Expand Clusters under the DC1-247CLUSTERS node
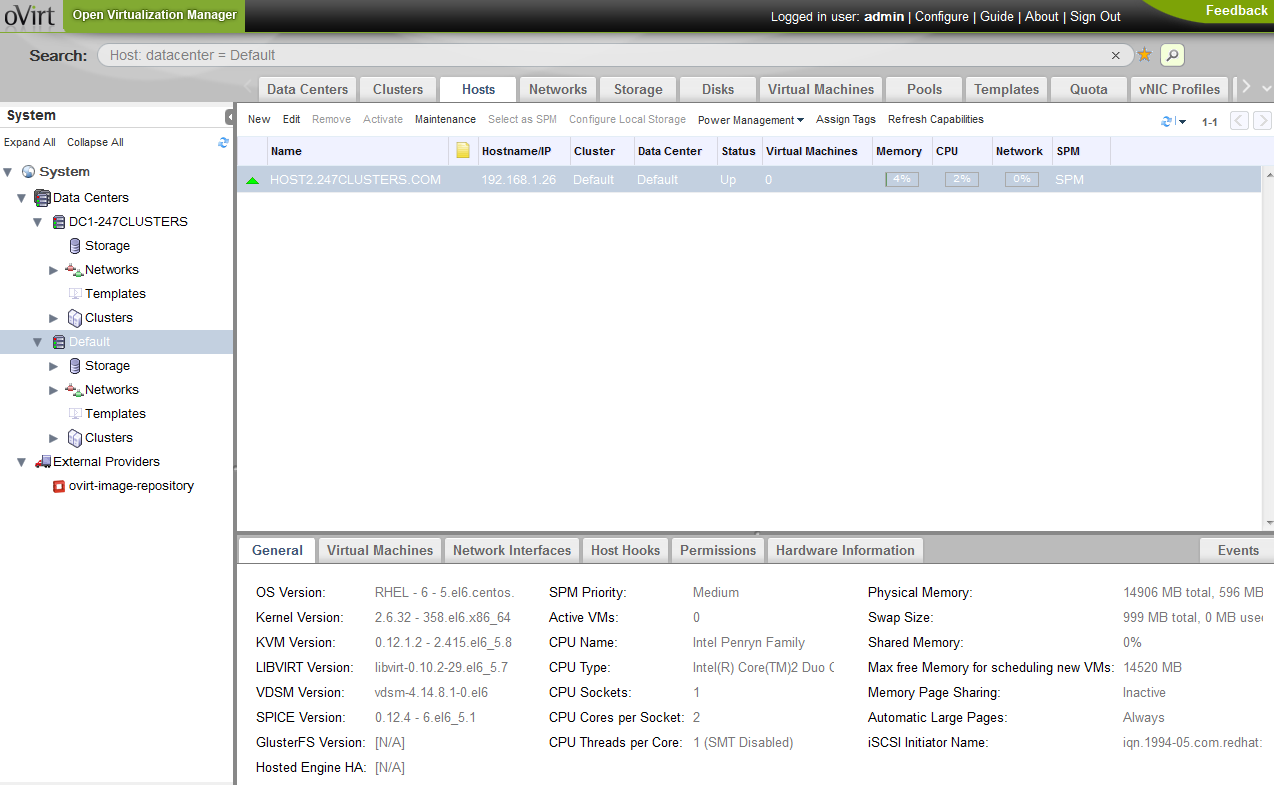Screen dimensions: 1274x785 (54, 318)
